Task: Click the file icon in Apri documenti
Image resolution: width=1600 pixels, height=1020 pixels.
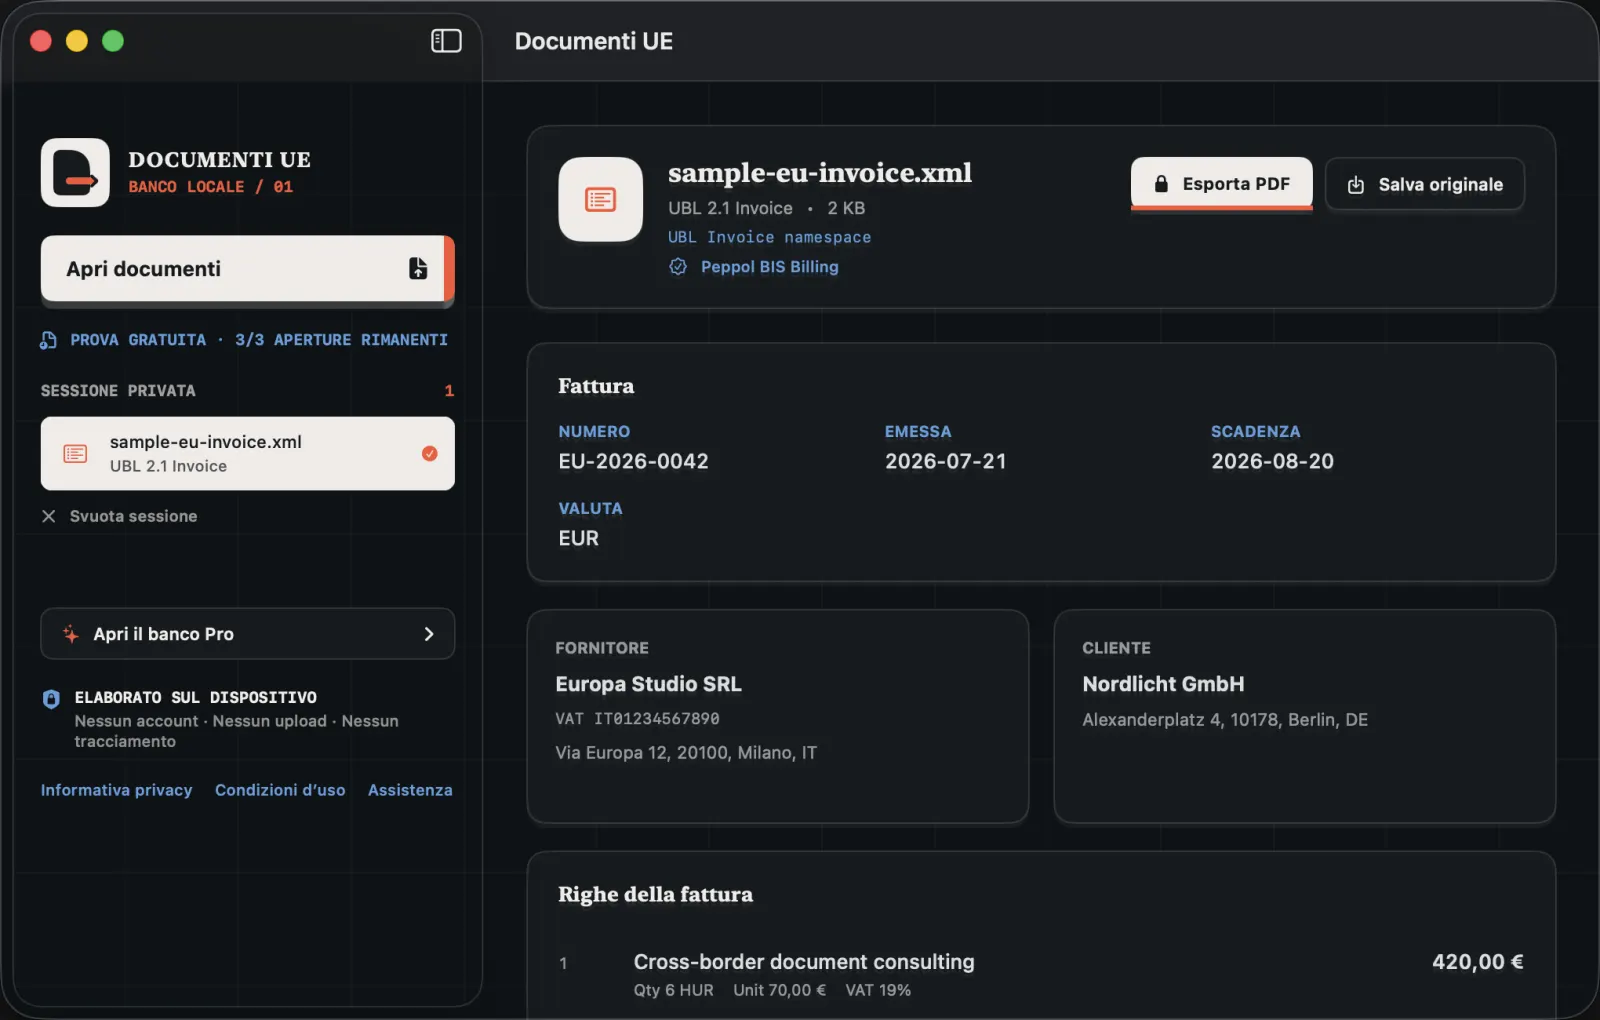Action: tap(418, 268)
